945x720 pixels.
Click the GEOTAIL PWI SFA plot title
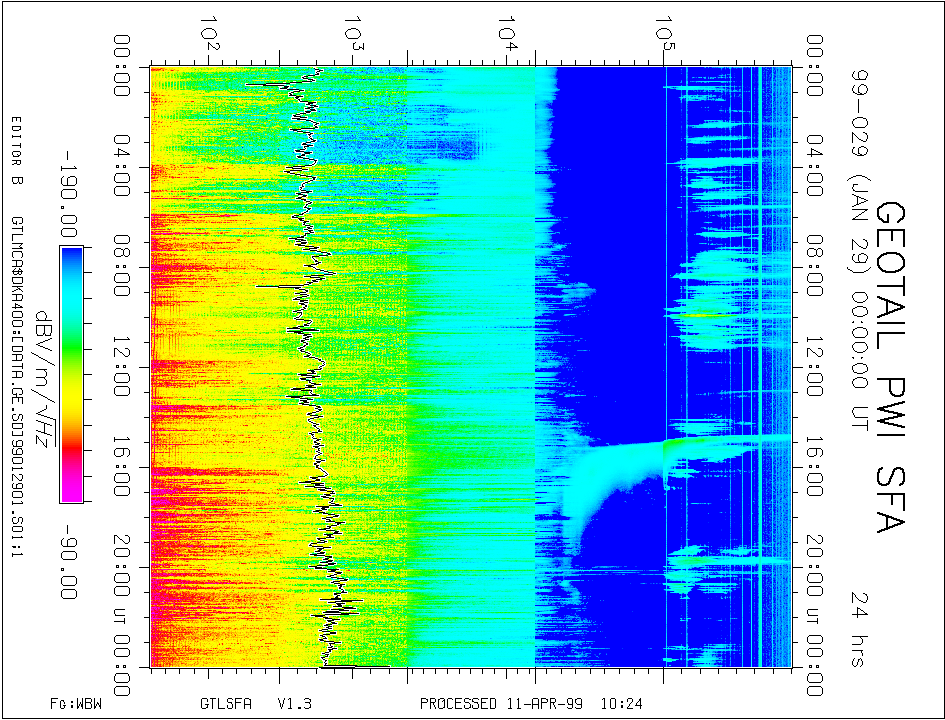tap(890, 367)
